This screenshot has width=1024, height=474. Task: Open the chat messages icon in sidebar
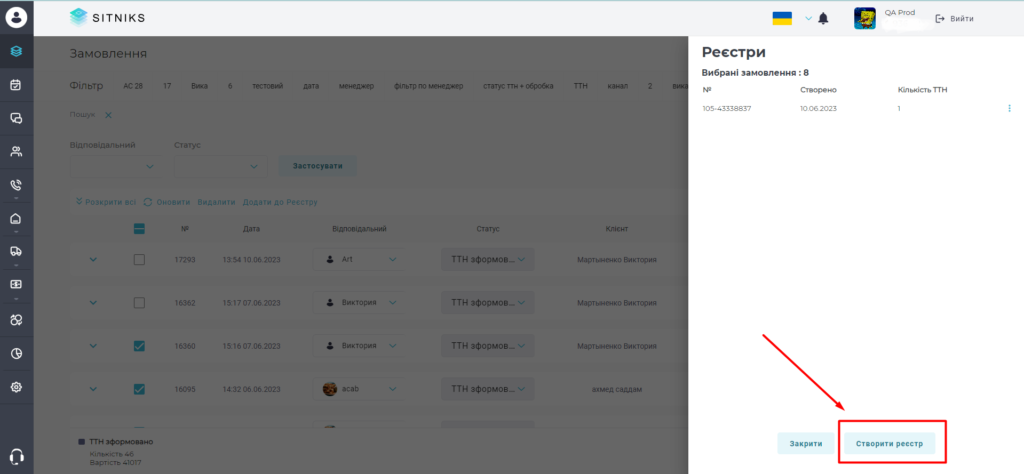tap(16, 118)
